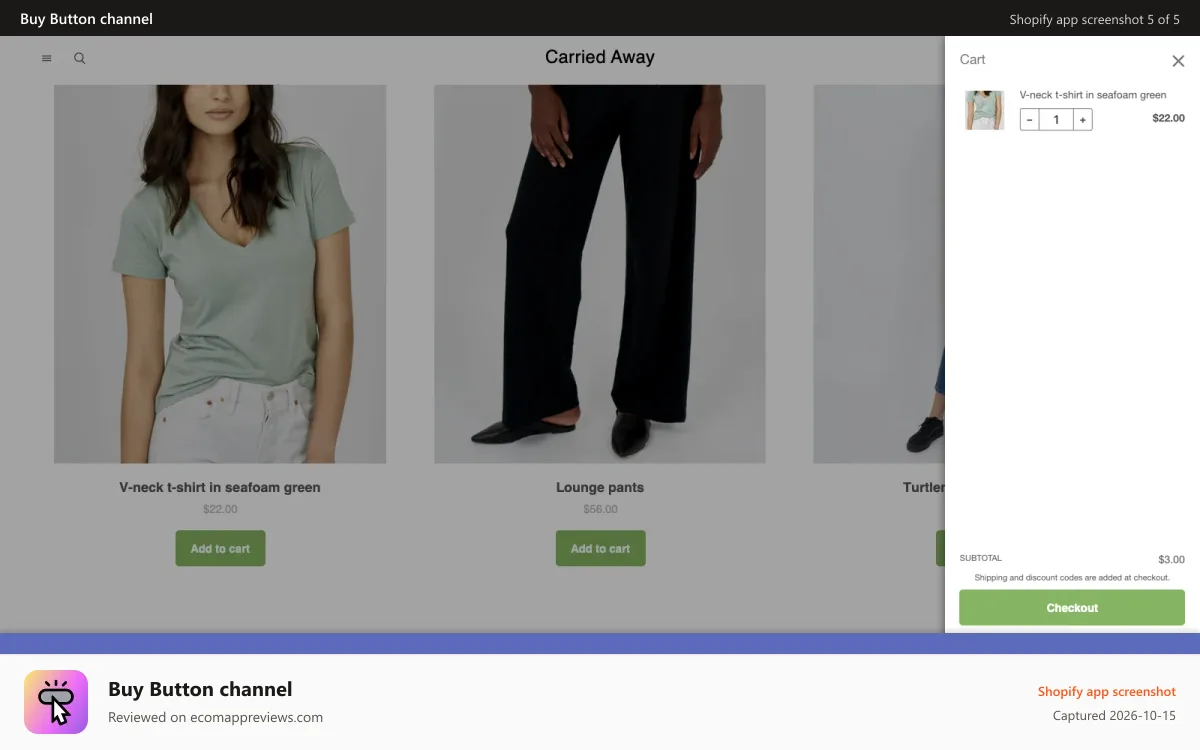The height and width of the screenshot is (750, 1200).
Task: Close the Cart panel
Action: point(1178,61)
